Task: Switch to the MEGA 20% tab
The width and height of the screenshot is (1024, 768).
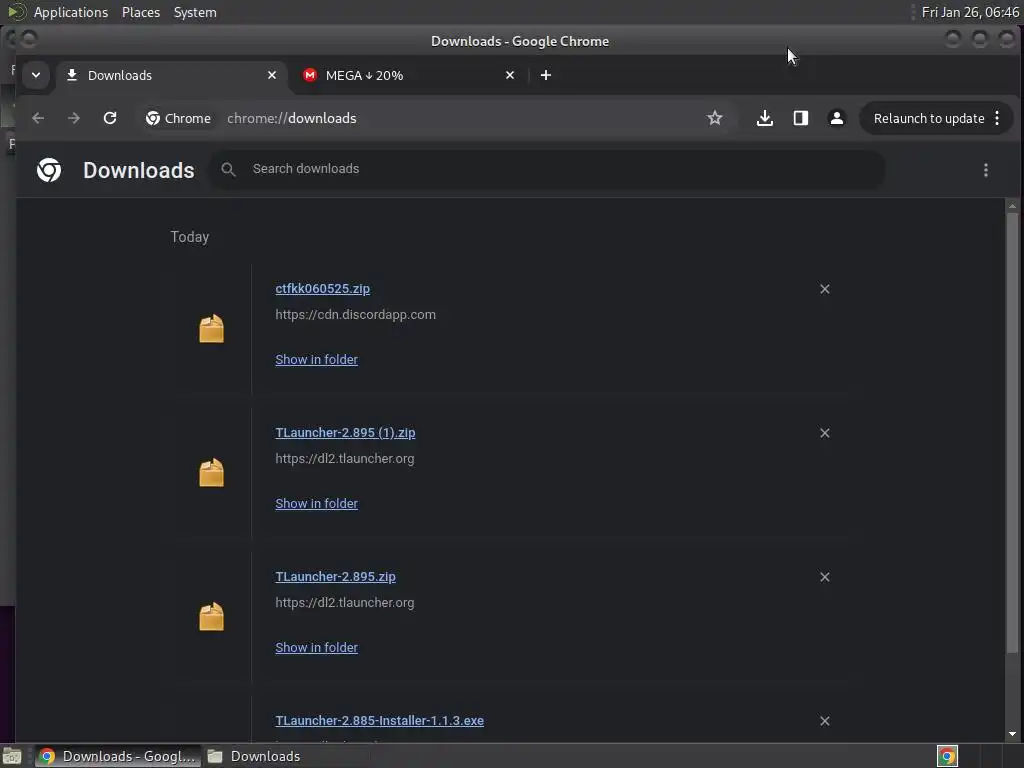Action: pyautogui.click(x=409, y=75)
